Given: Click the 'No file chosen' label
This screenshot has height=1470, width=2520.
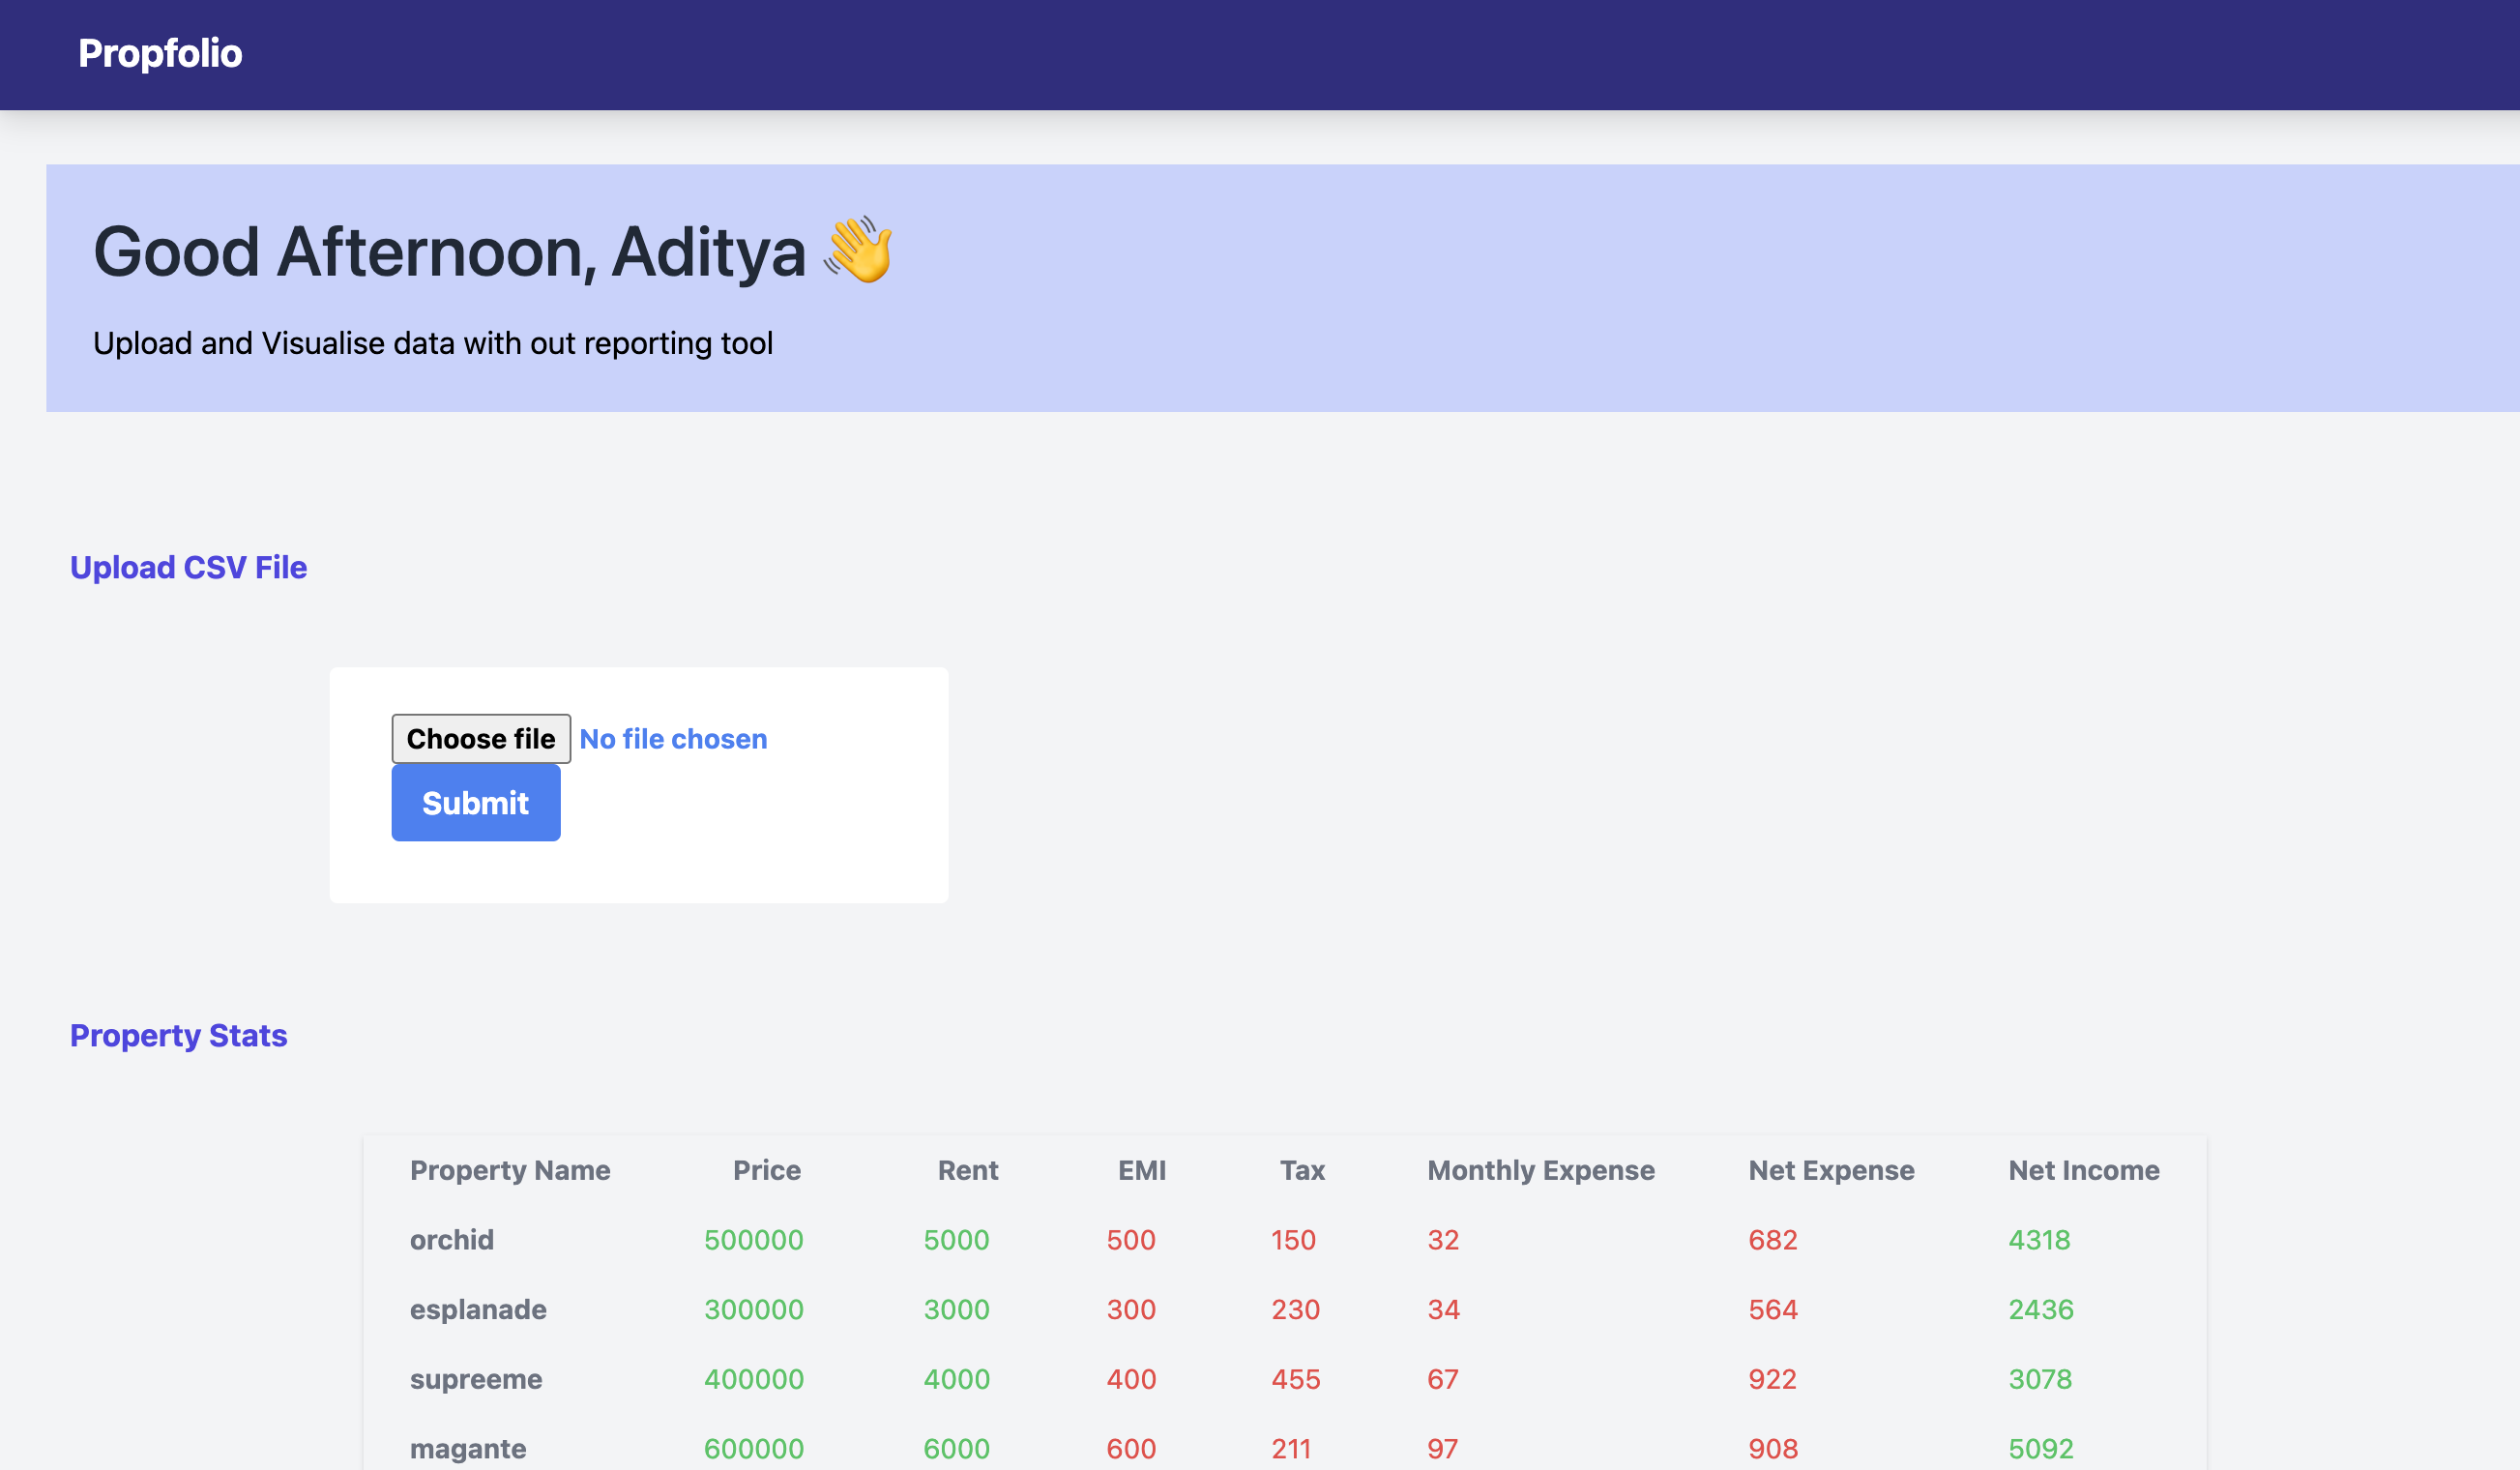Looking at the screenshot, I should 673,739.
